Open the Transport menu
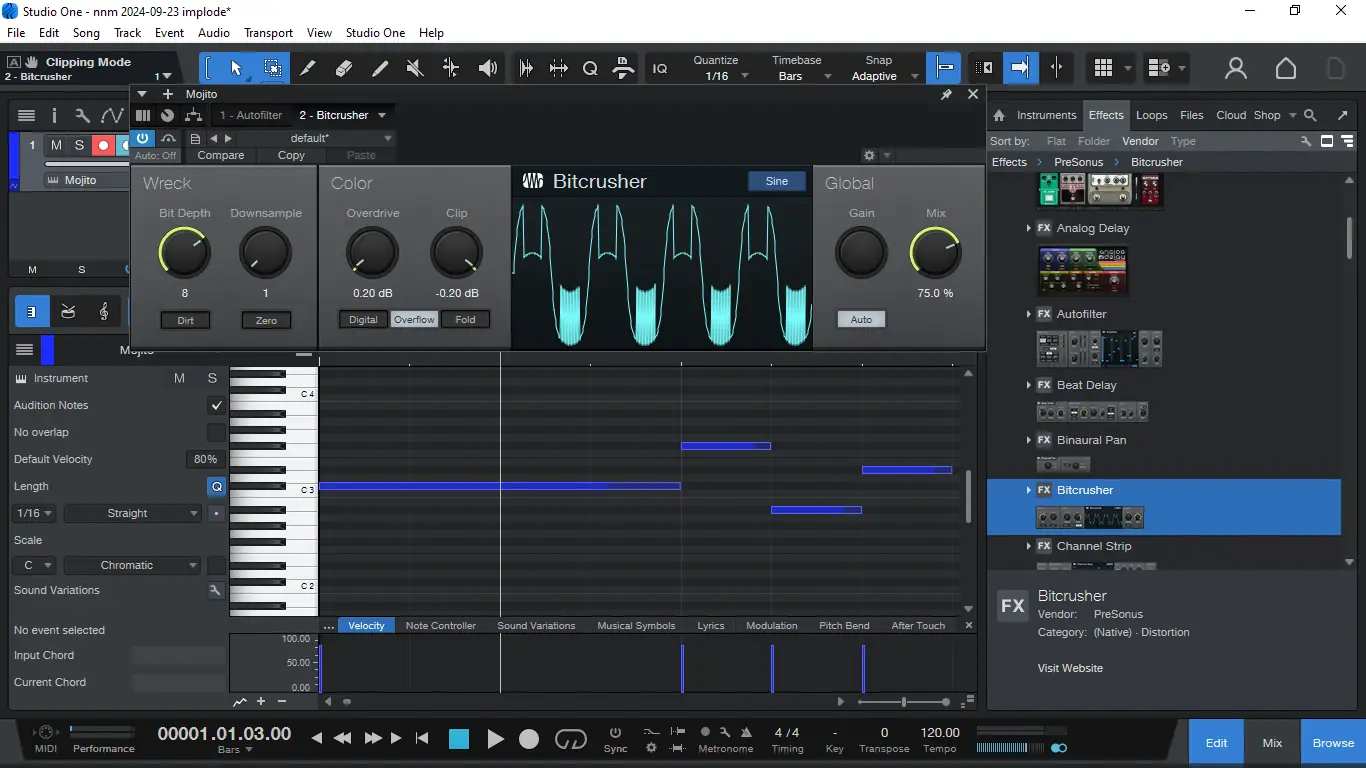The height and width of the screenshot is (768, 1366). (269, 33)
